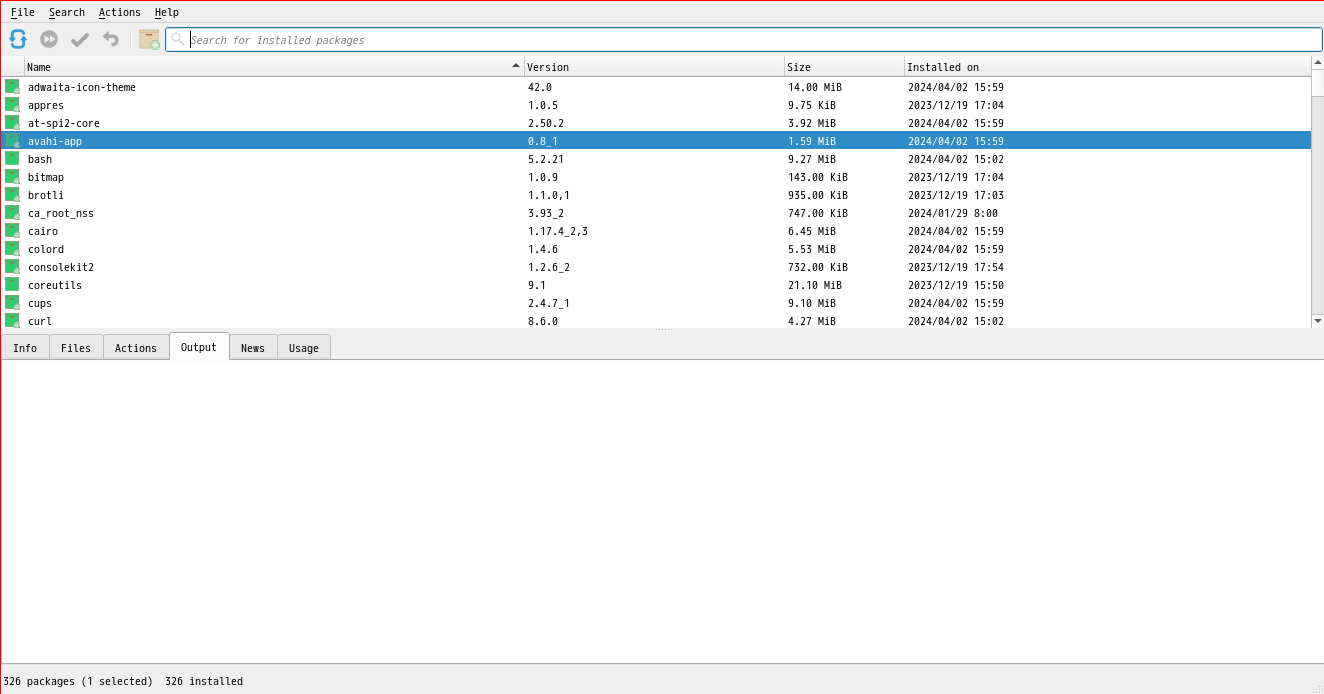Switch to the News tab
1324x694 pixels.
coord(253,348)
